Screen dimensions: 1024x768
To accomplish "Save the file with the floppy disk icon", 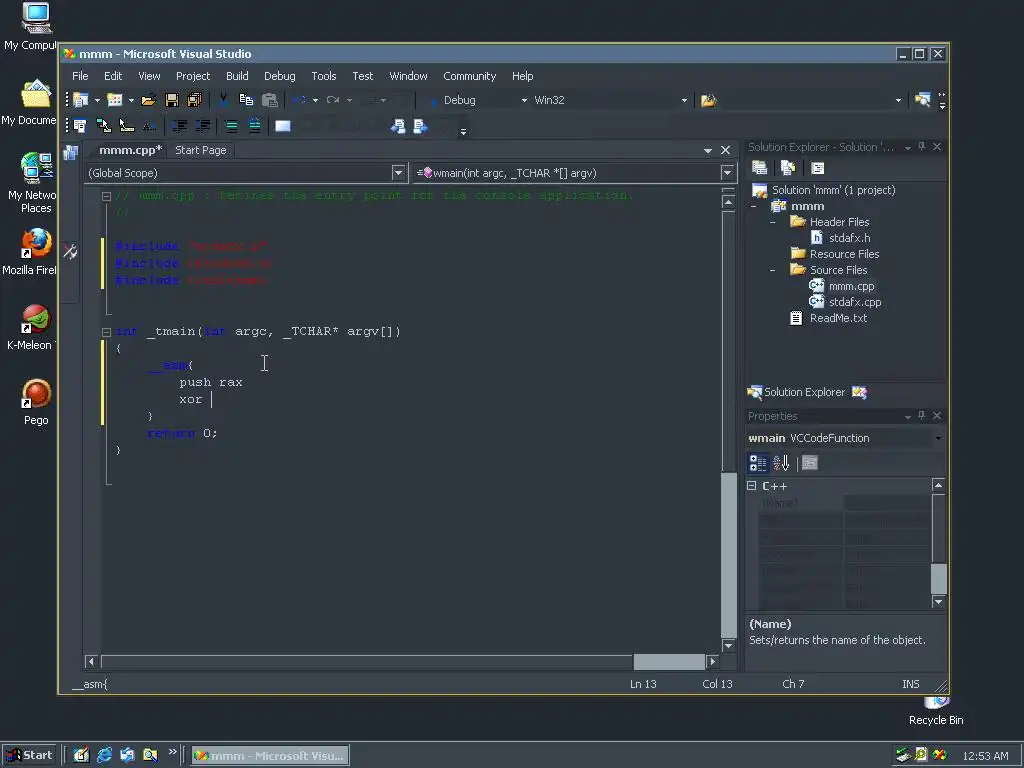I will [172, 100].
